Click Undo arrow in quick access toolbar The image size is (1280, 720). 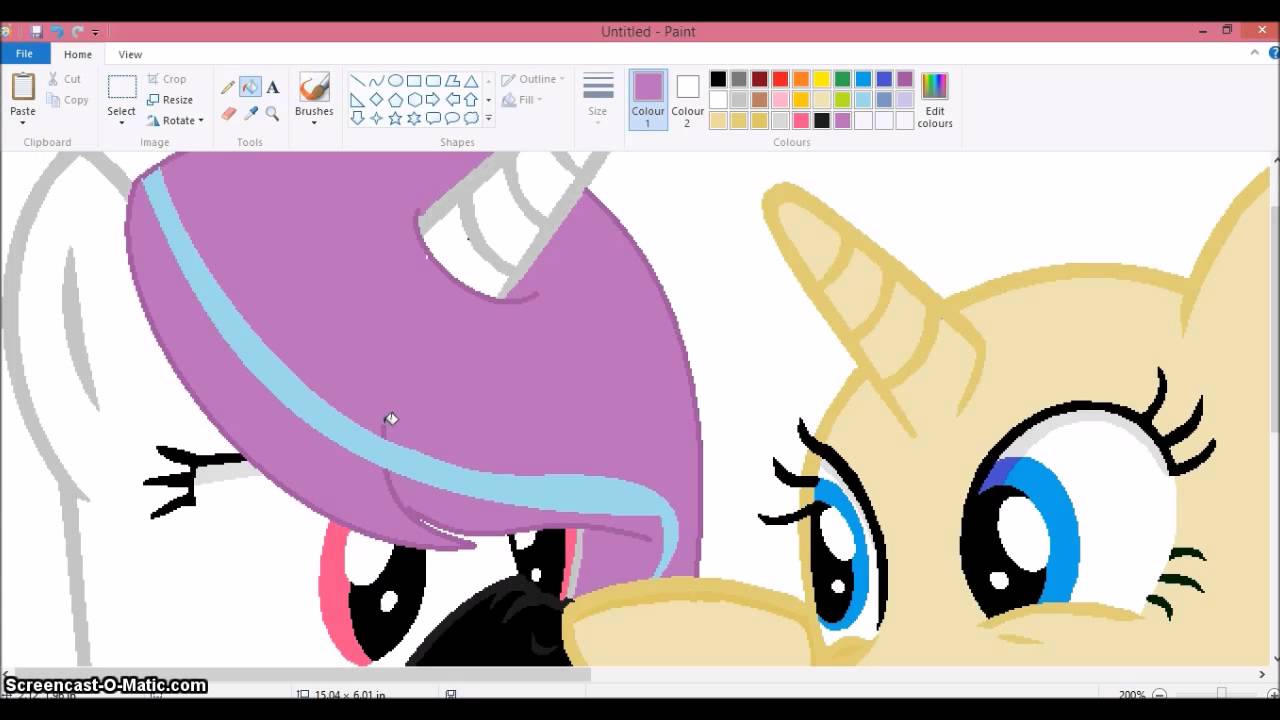[57, 32]
